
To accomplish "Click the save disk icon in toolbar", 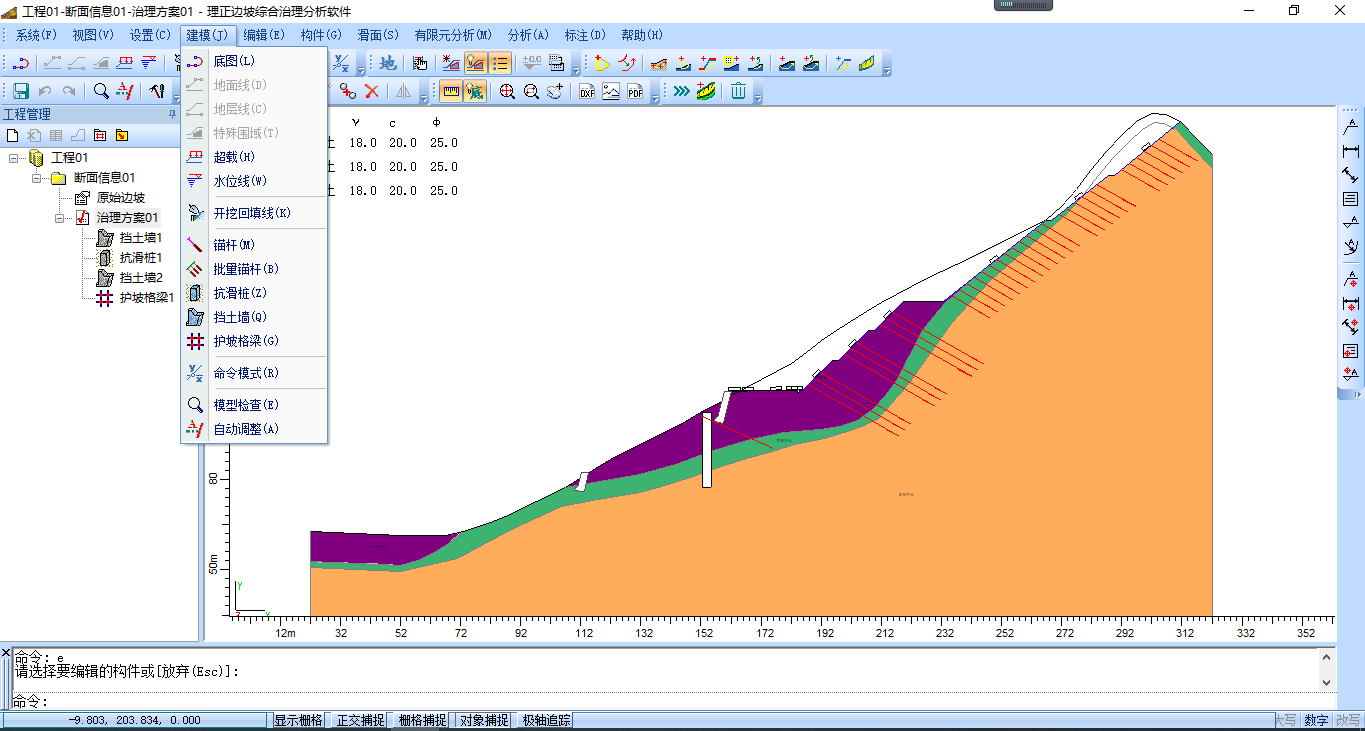I will tap(20, 91).
